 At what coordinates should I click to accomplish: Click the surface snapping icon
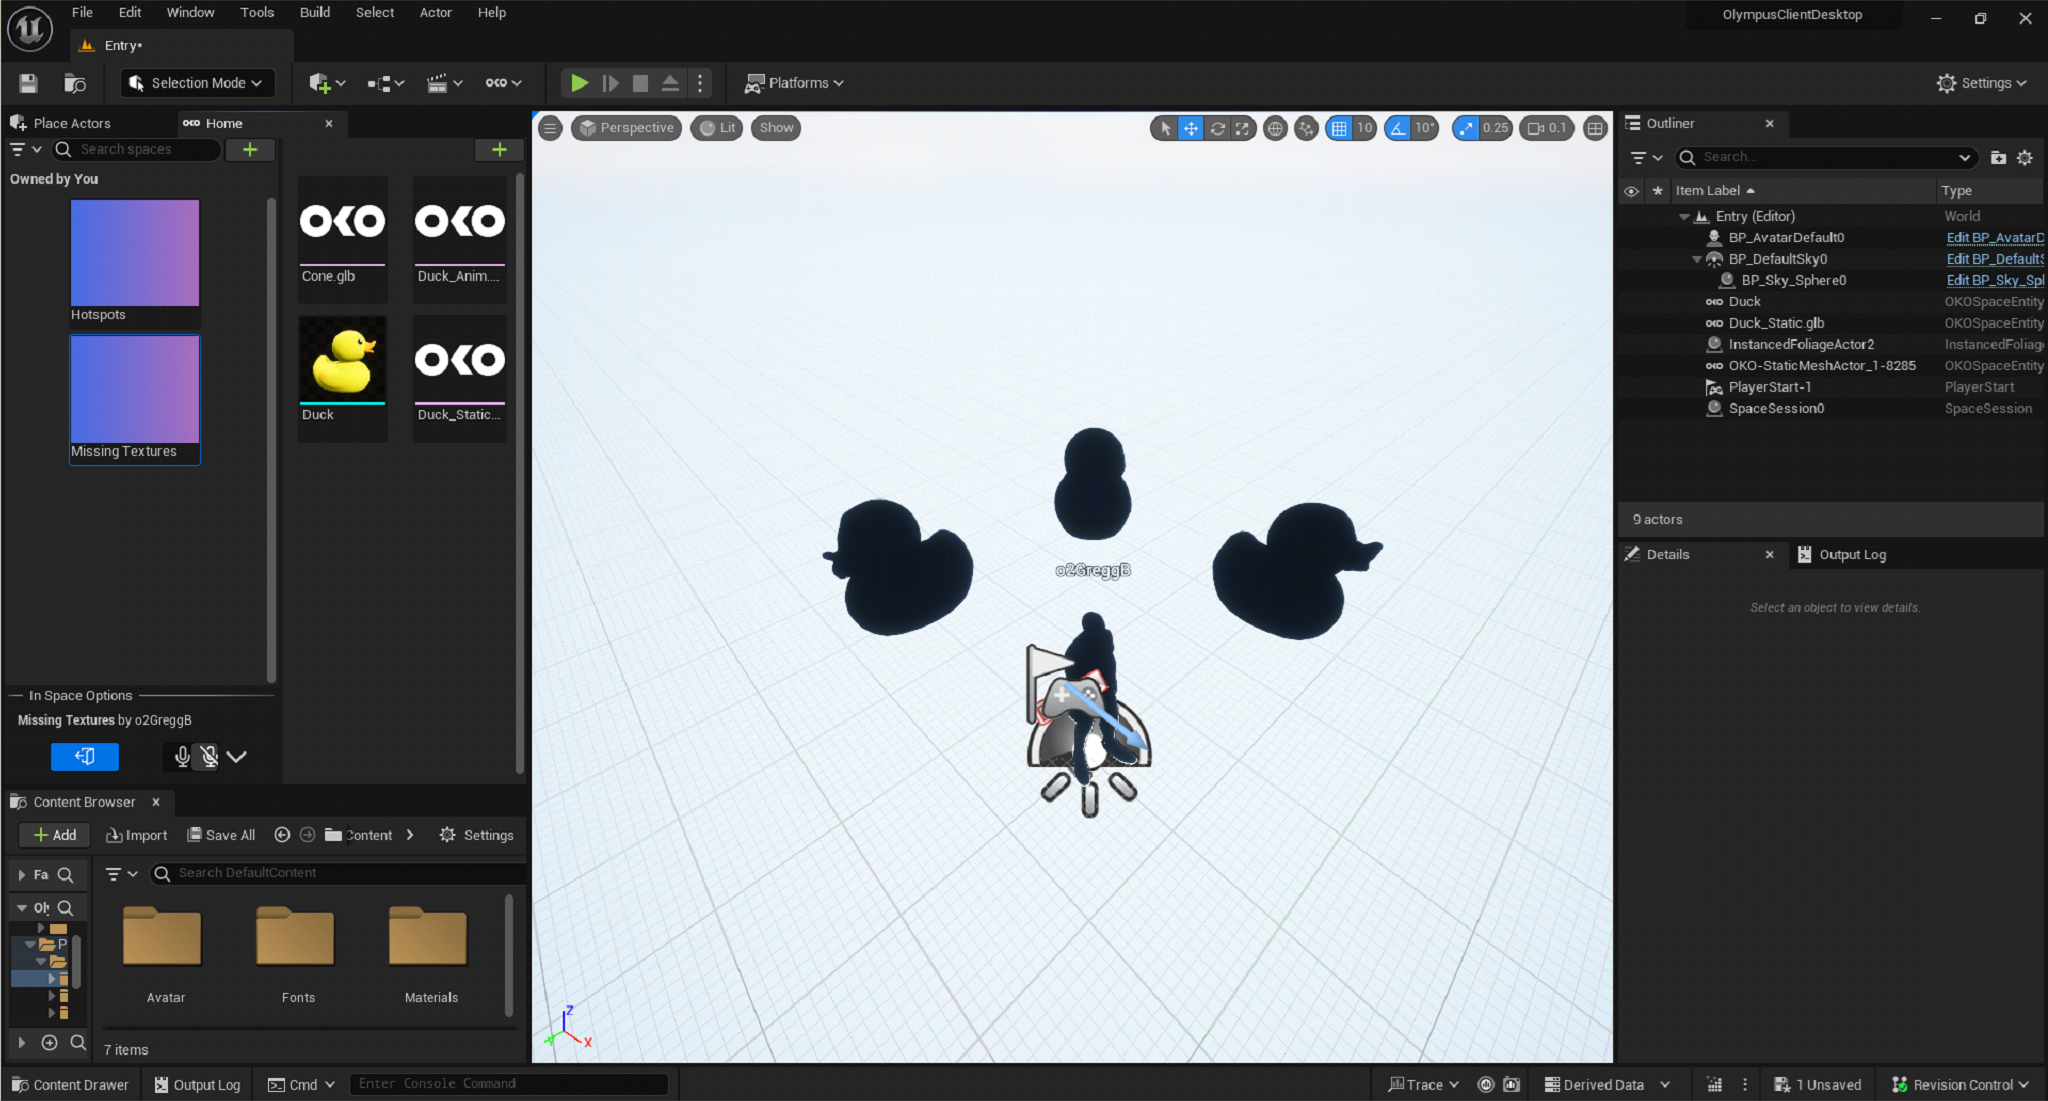pyautogui.click(x=1306, y=128)
